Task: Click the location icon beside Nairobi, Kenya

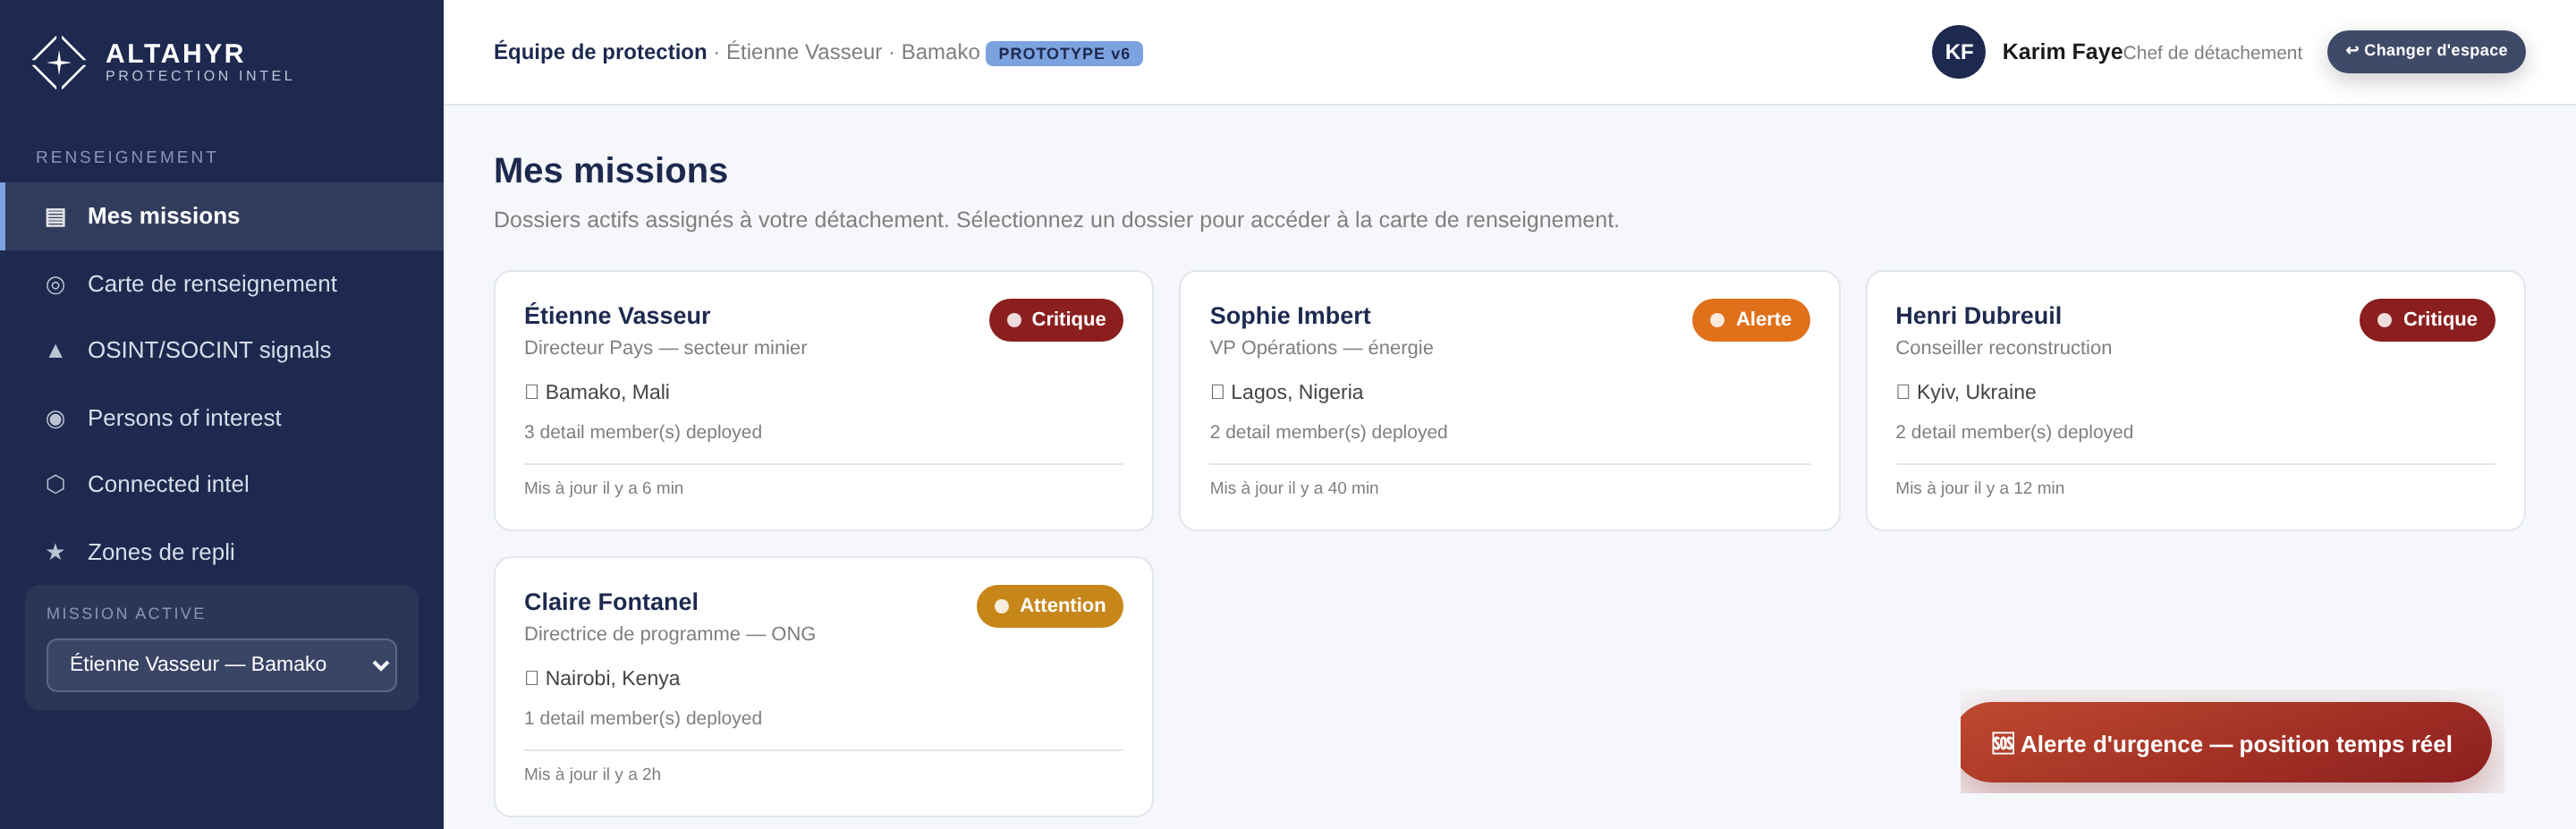Action: [x=532, y=678]
